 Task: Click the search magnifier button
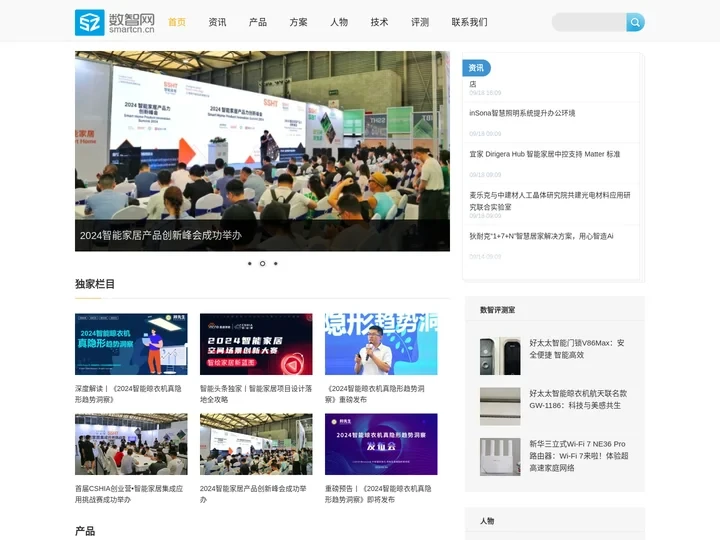[x=635, y=22]
